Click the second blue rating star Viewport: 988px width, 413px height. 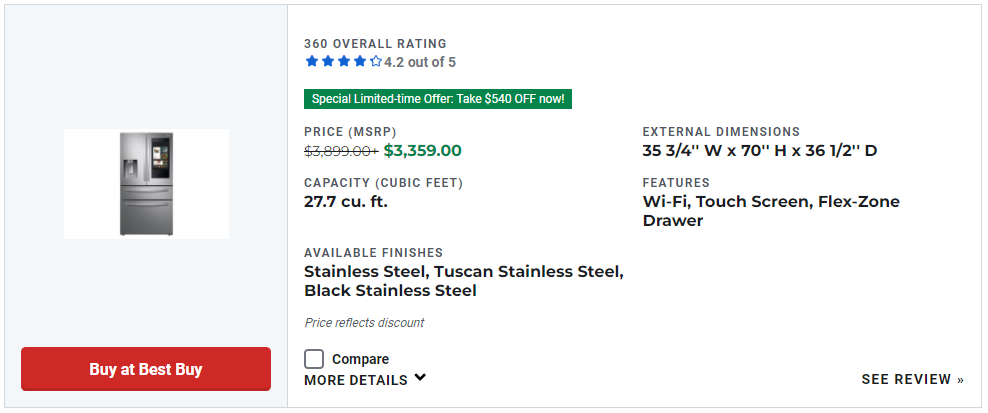pyautogui.click(x=328, y=62)
